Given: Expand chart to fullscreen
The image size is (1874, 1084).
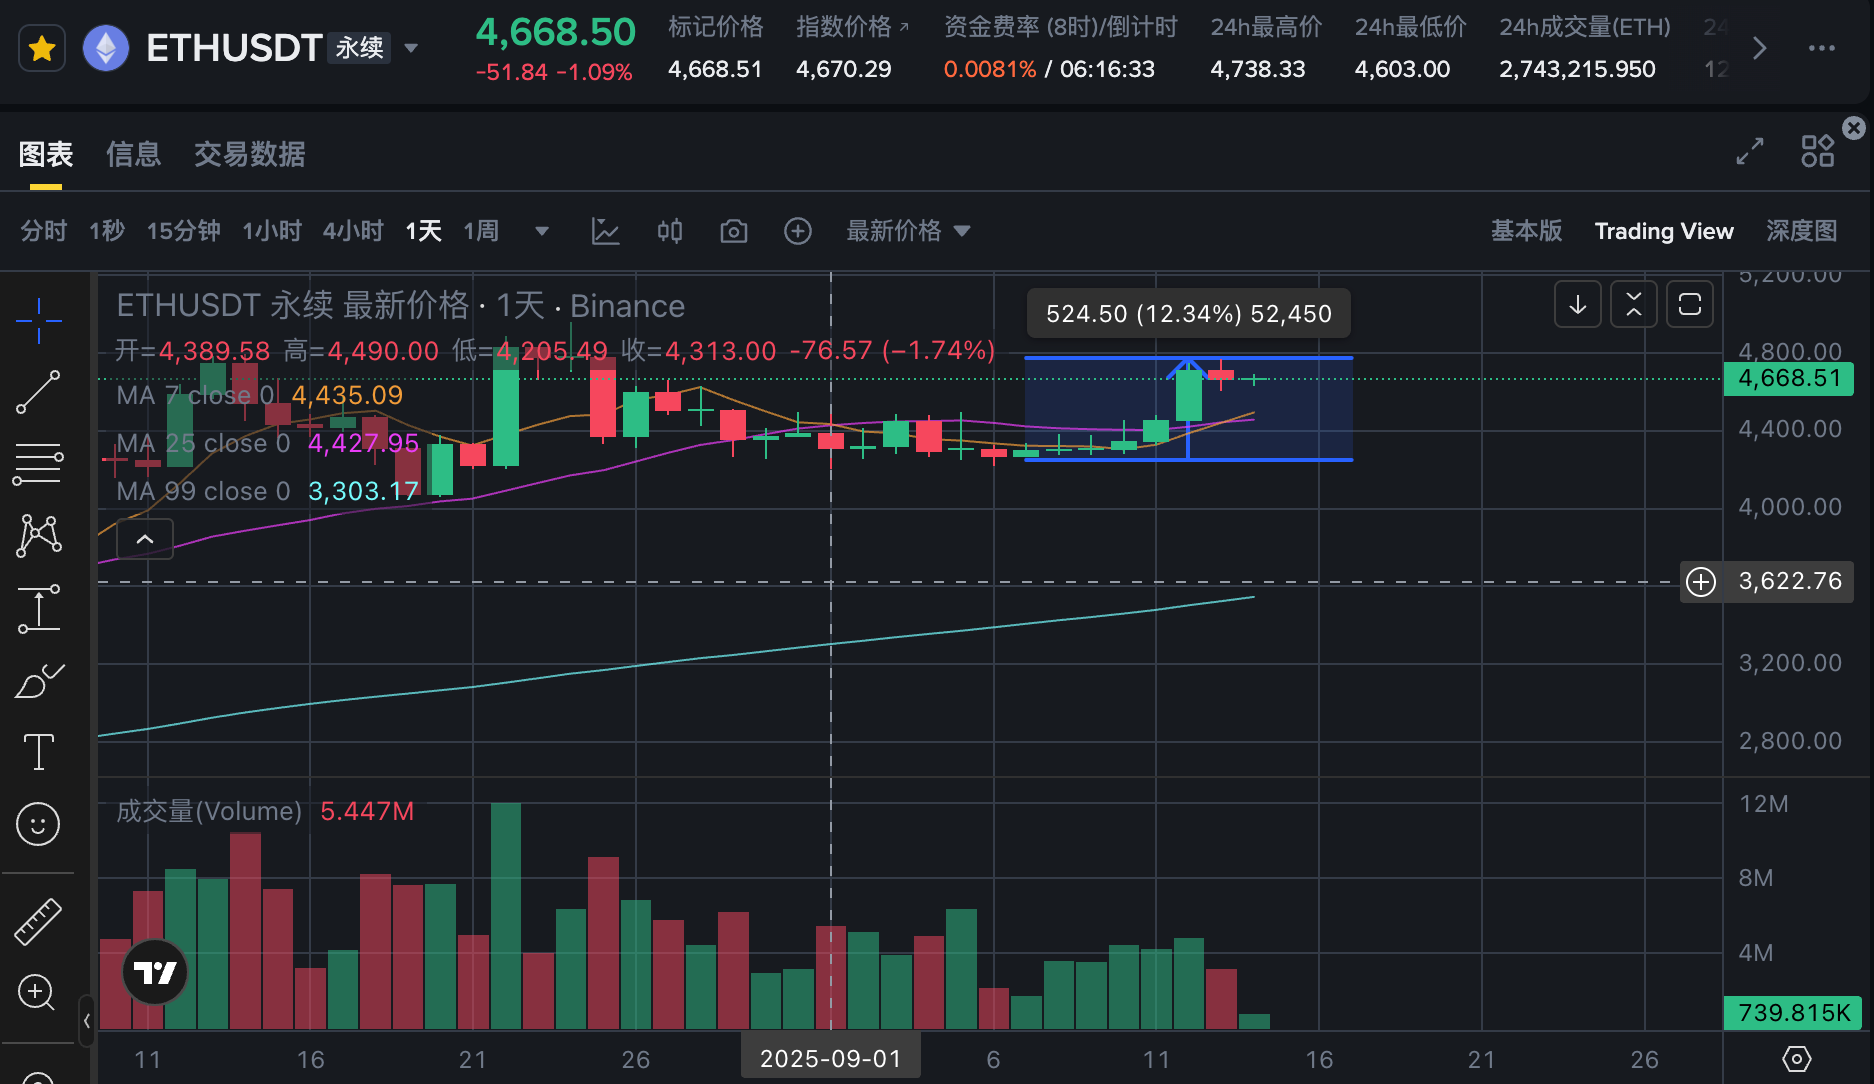Looking at the screenshot, I should coord(1749,152).
